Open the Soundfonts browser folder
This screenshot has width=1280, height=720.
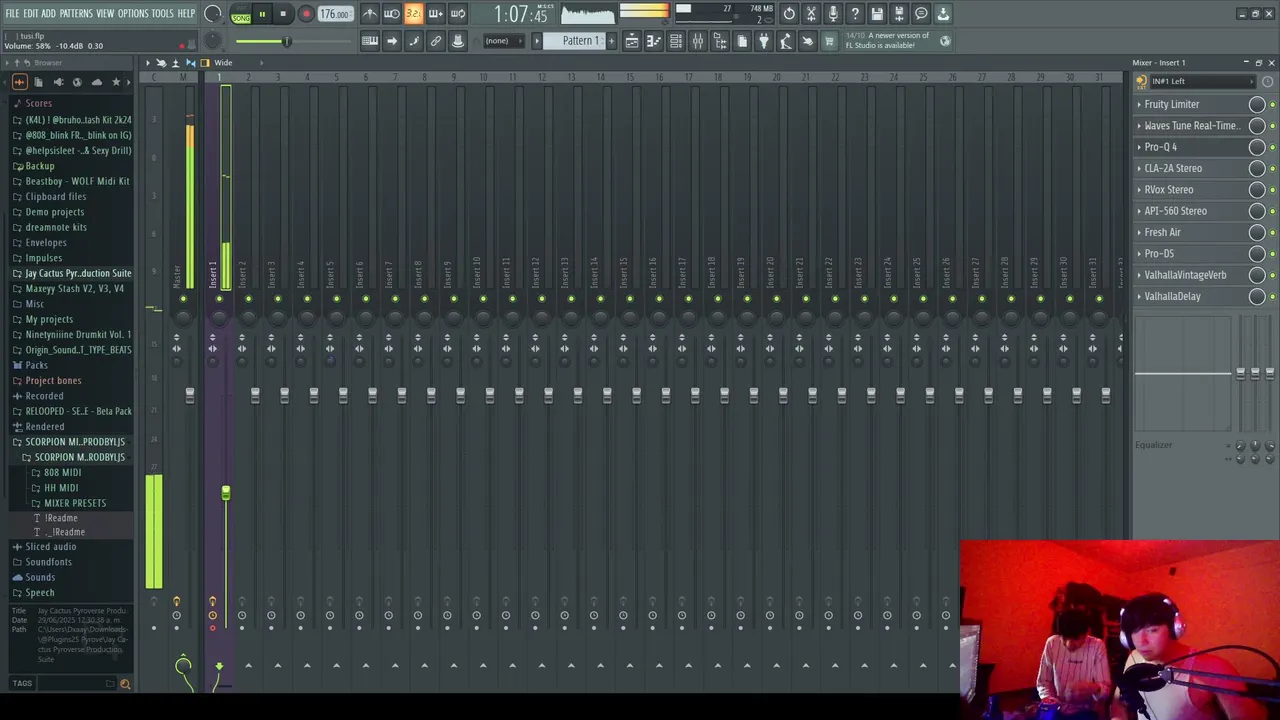tap(48, 562)
